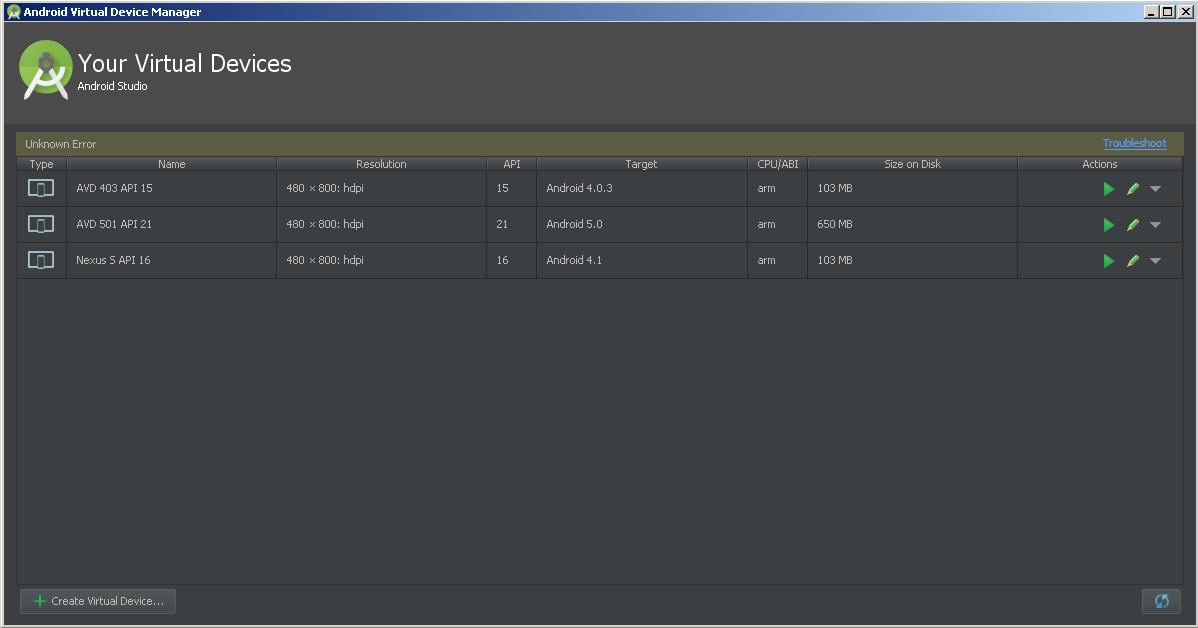Open actions dropdown for AVD 403 API 15

pyautogui.click(x=1155, y=189)
